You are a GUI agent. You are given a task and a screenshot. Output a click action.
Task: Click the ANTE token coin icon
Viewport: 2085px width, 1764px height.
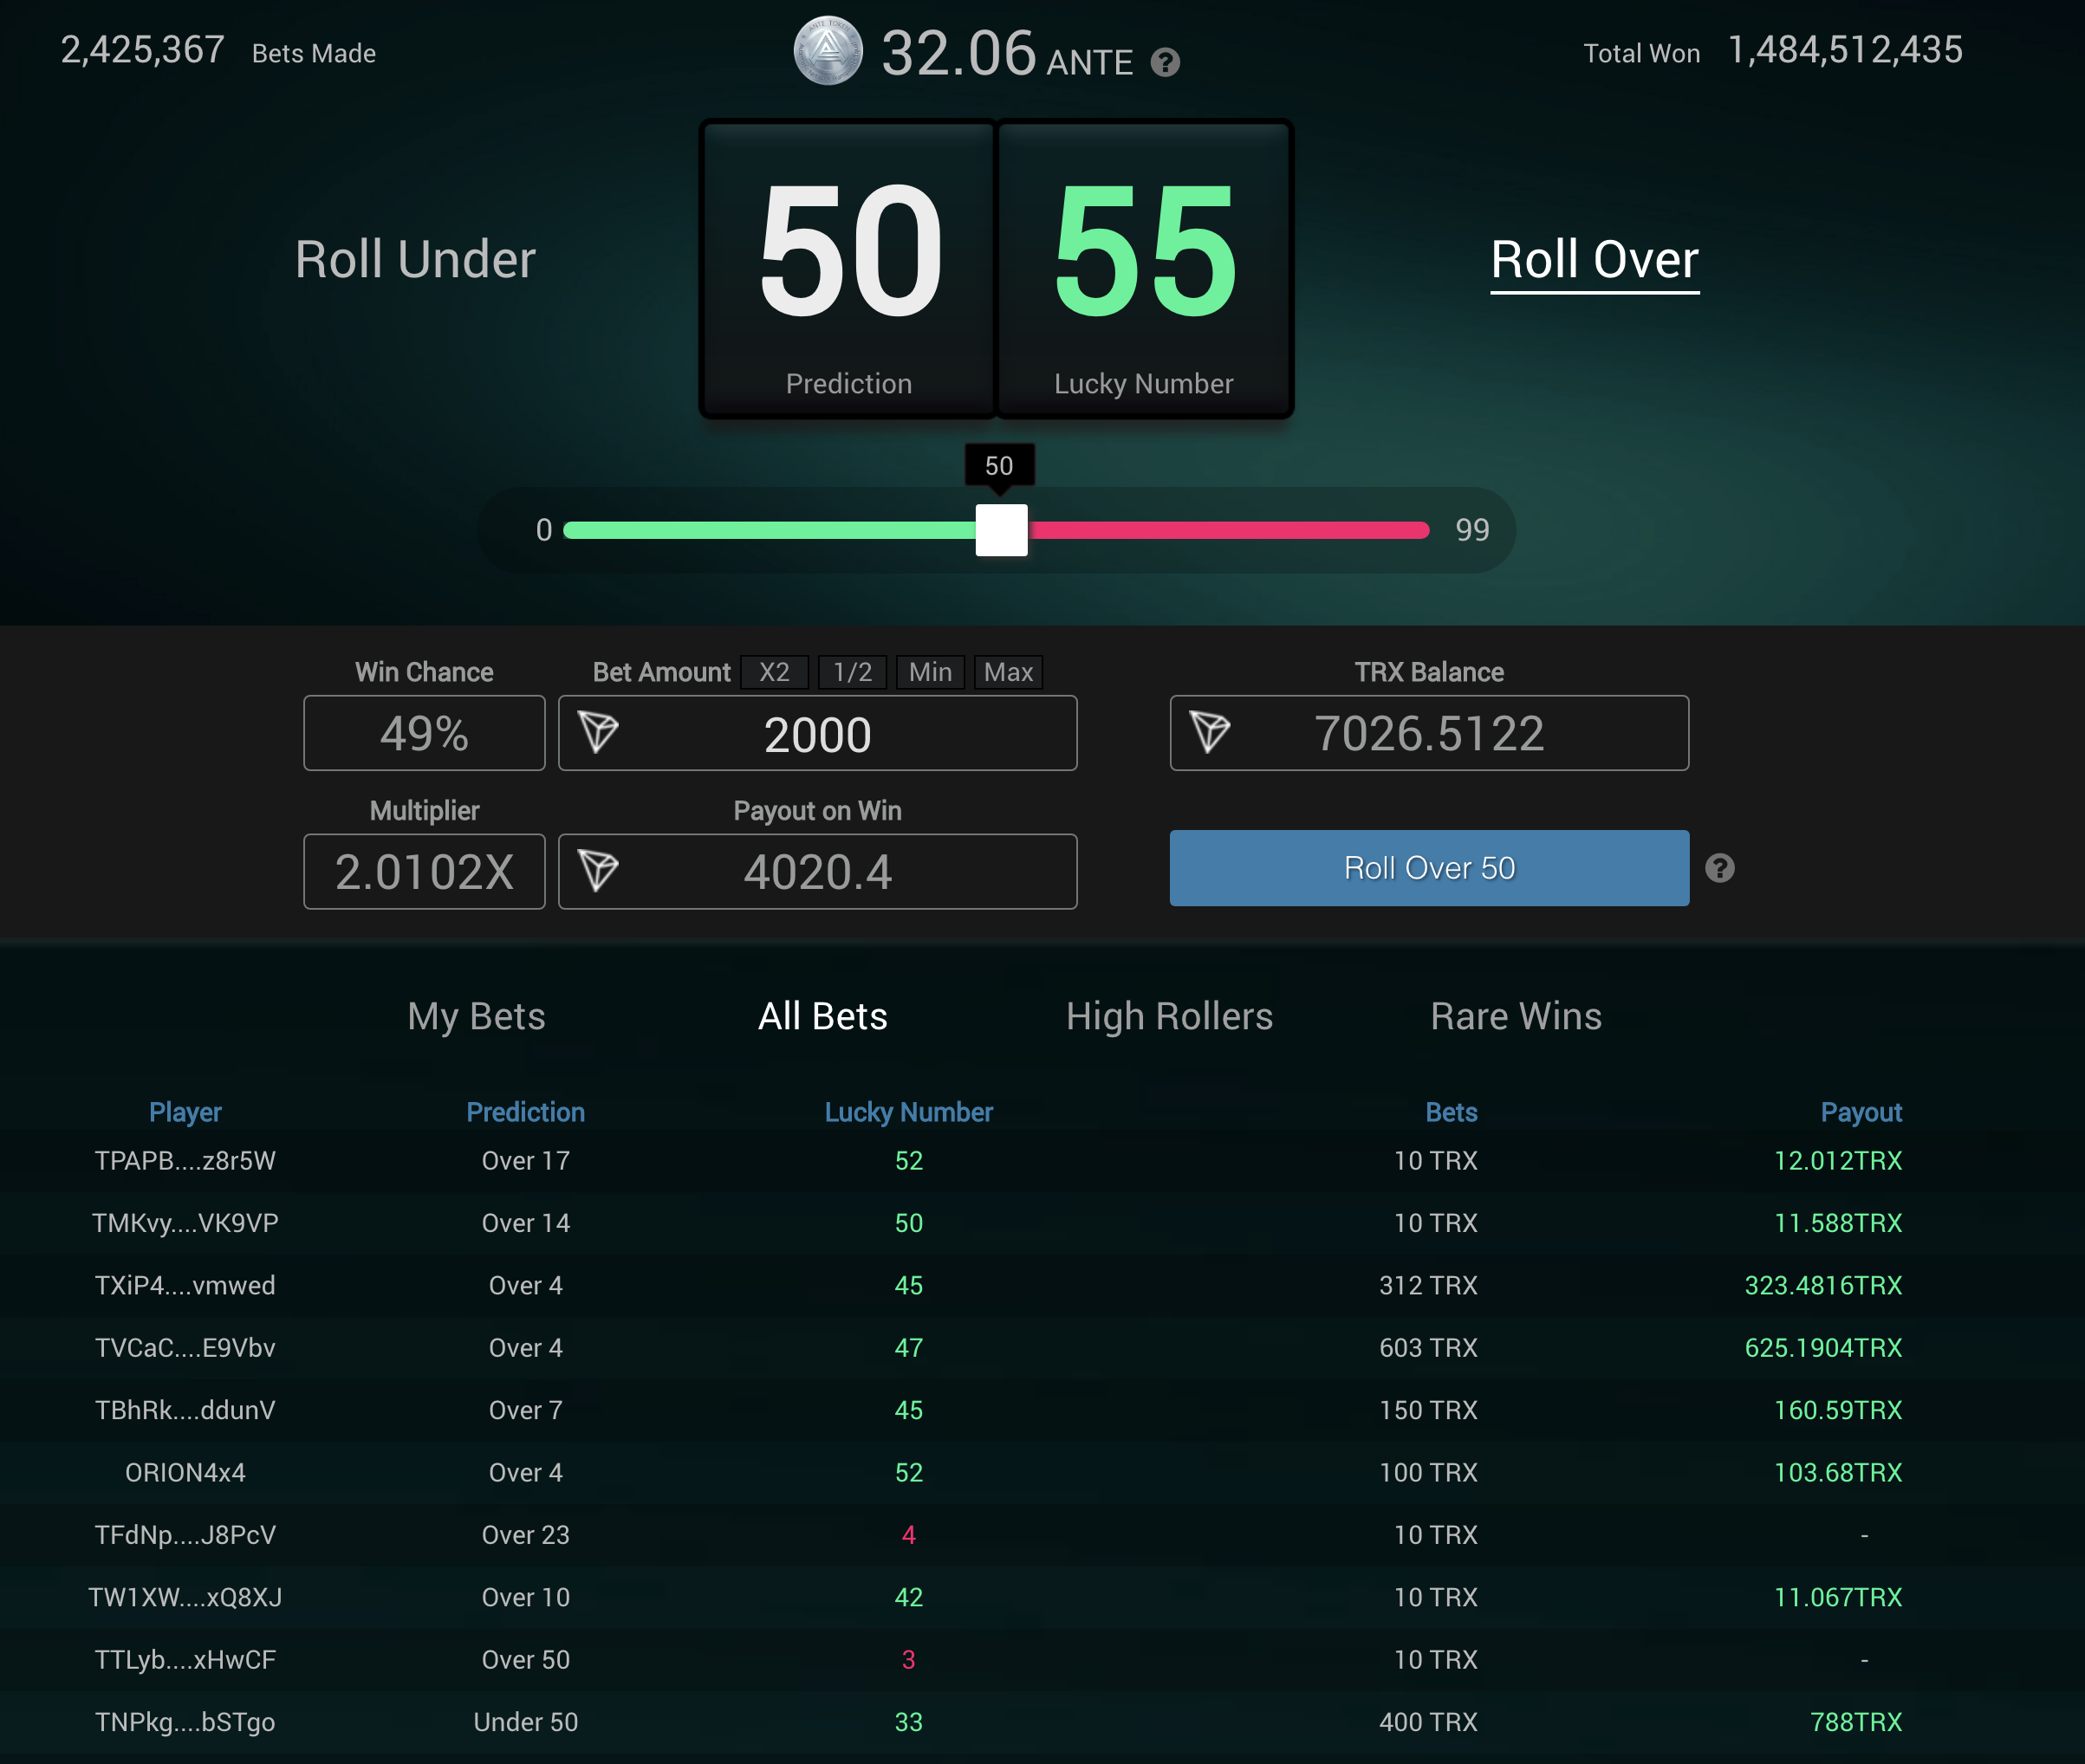click(827, 51)
